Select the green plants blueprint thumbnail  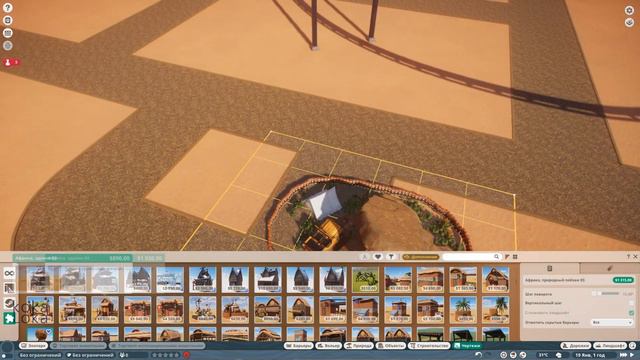coord(365,280)
